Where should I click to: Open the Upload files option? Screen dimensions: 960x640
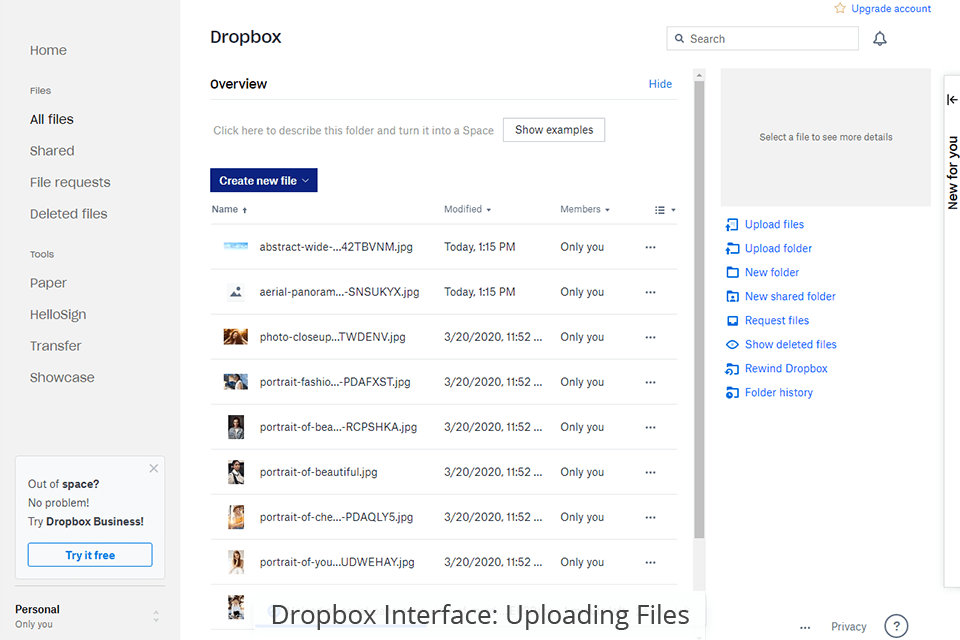pyautogui.click(x=773, y=224)
